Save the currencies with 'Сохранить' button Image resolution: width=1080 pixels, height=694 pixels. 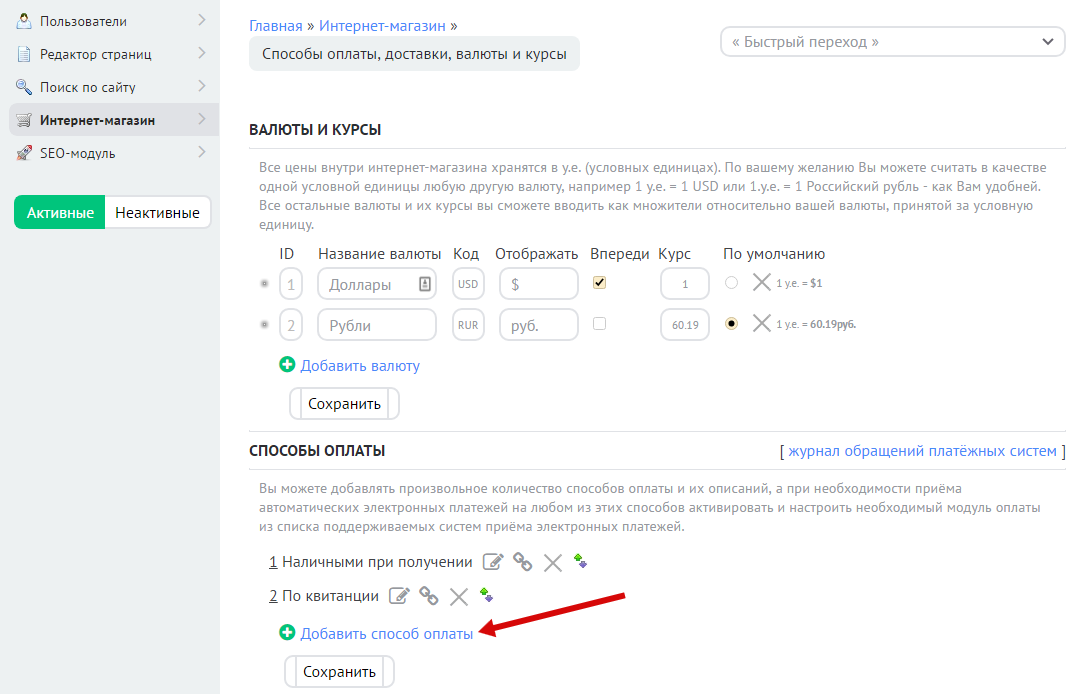[x=344, y=404]
